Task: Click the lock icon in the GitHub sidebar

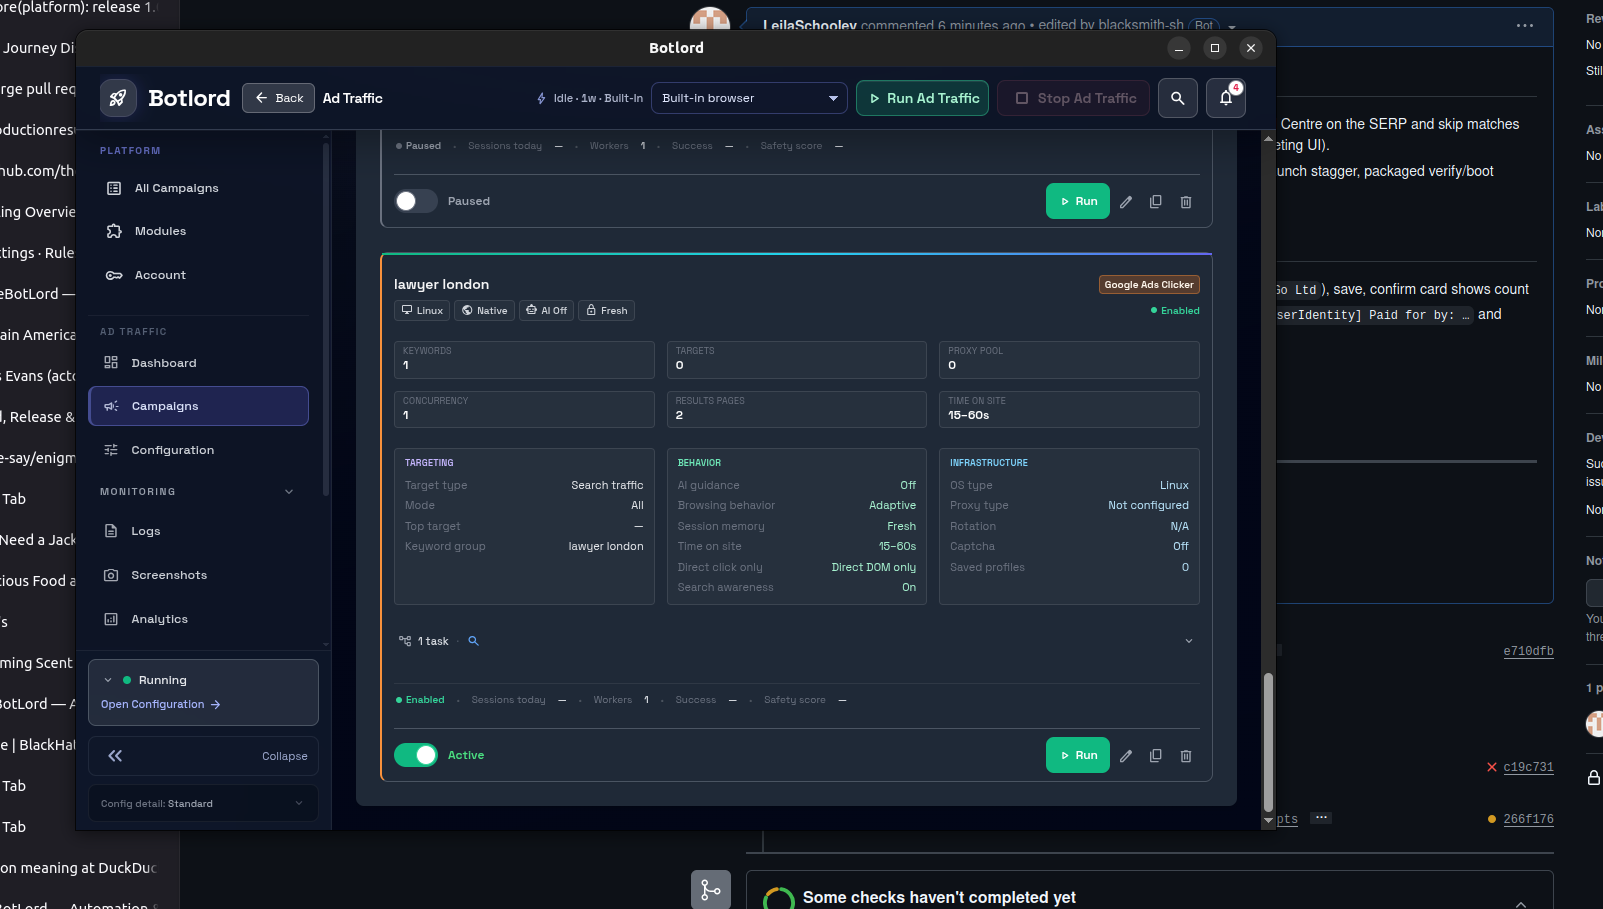Action: (1594, 777)
